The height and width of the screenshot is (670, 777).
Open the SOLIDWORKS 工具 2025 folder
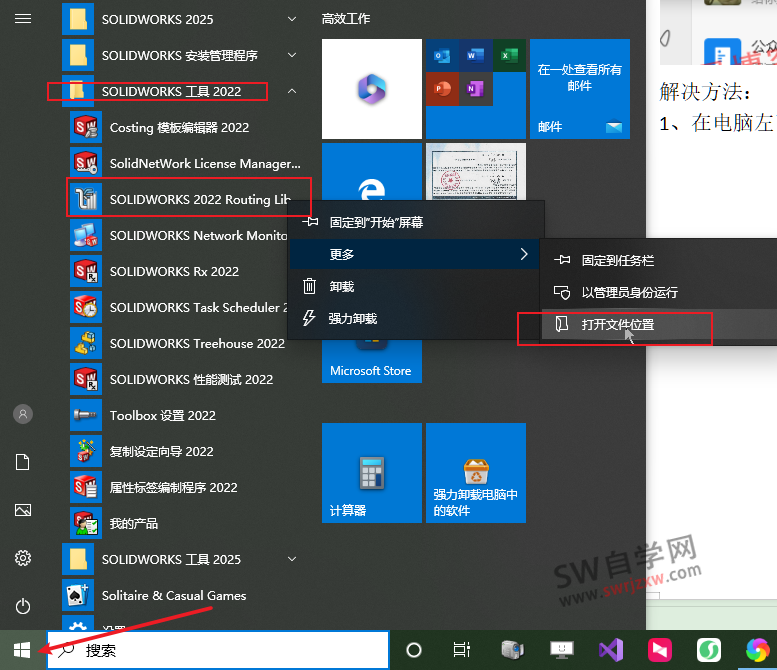click(171, 559)
